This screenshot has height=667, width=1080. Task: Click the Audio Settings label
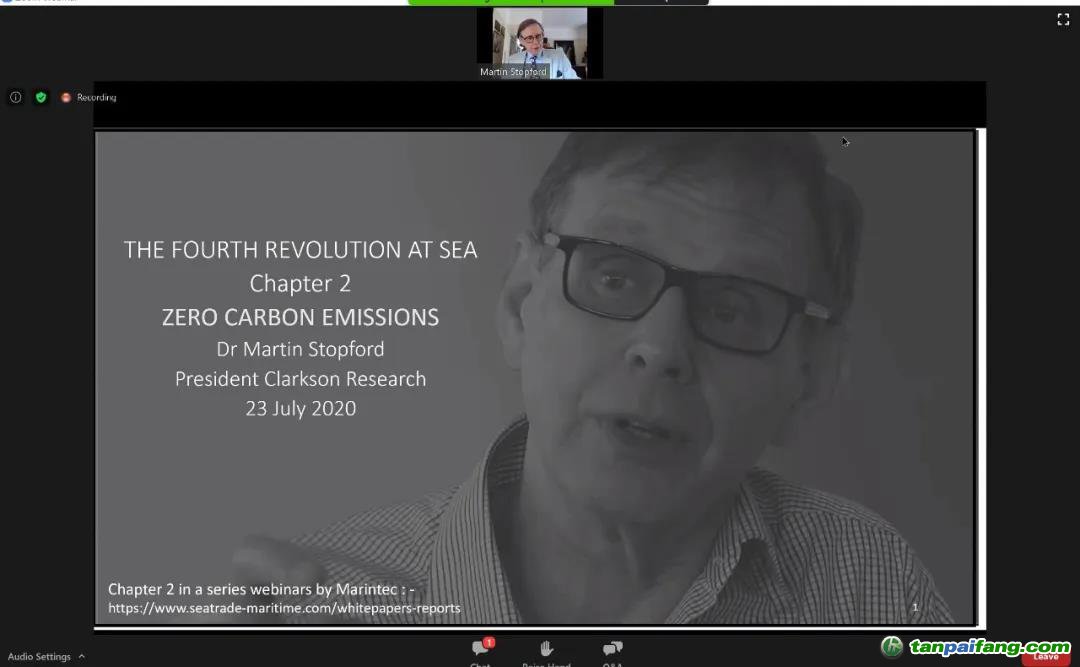pos(39,657)
